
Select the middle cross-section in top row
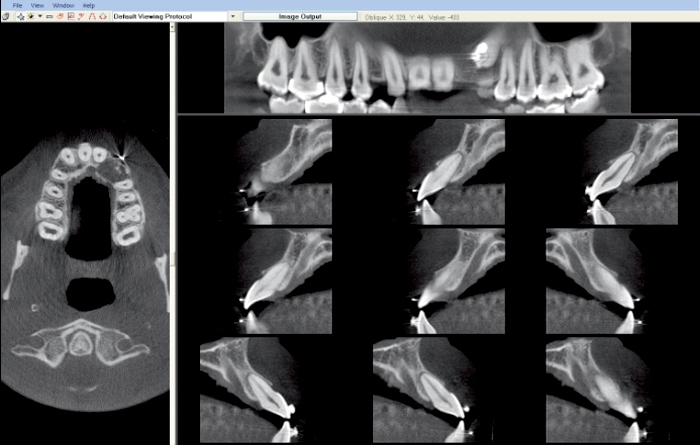[x=456, y=172]
